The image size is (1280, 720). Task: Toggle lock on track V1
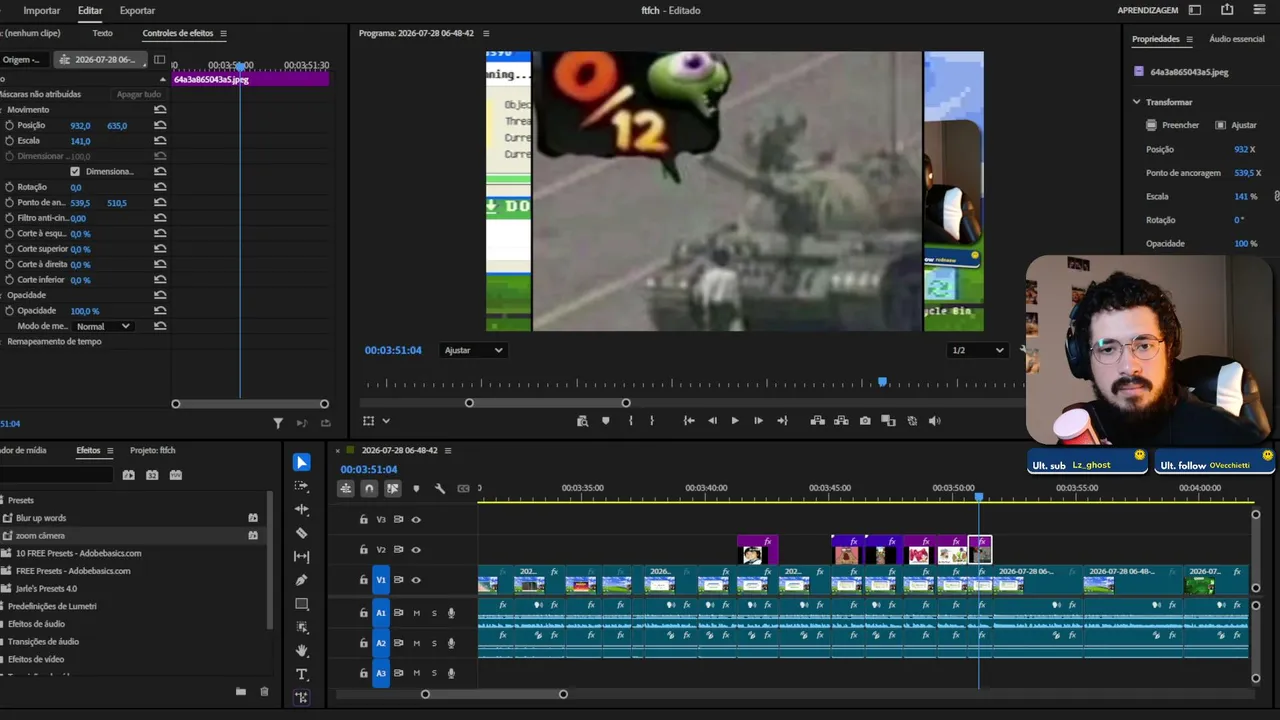[x=364, y=580]
